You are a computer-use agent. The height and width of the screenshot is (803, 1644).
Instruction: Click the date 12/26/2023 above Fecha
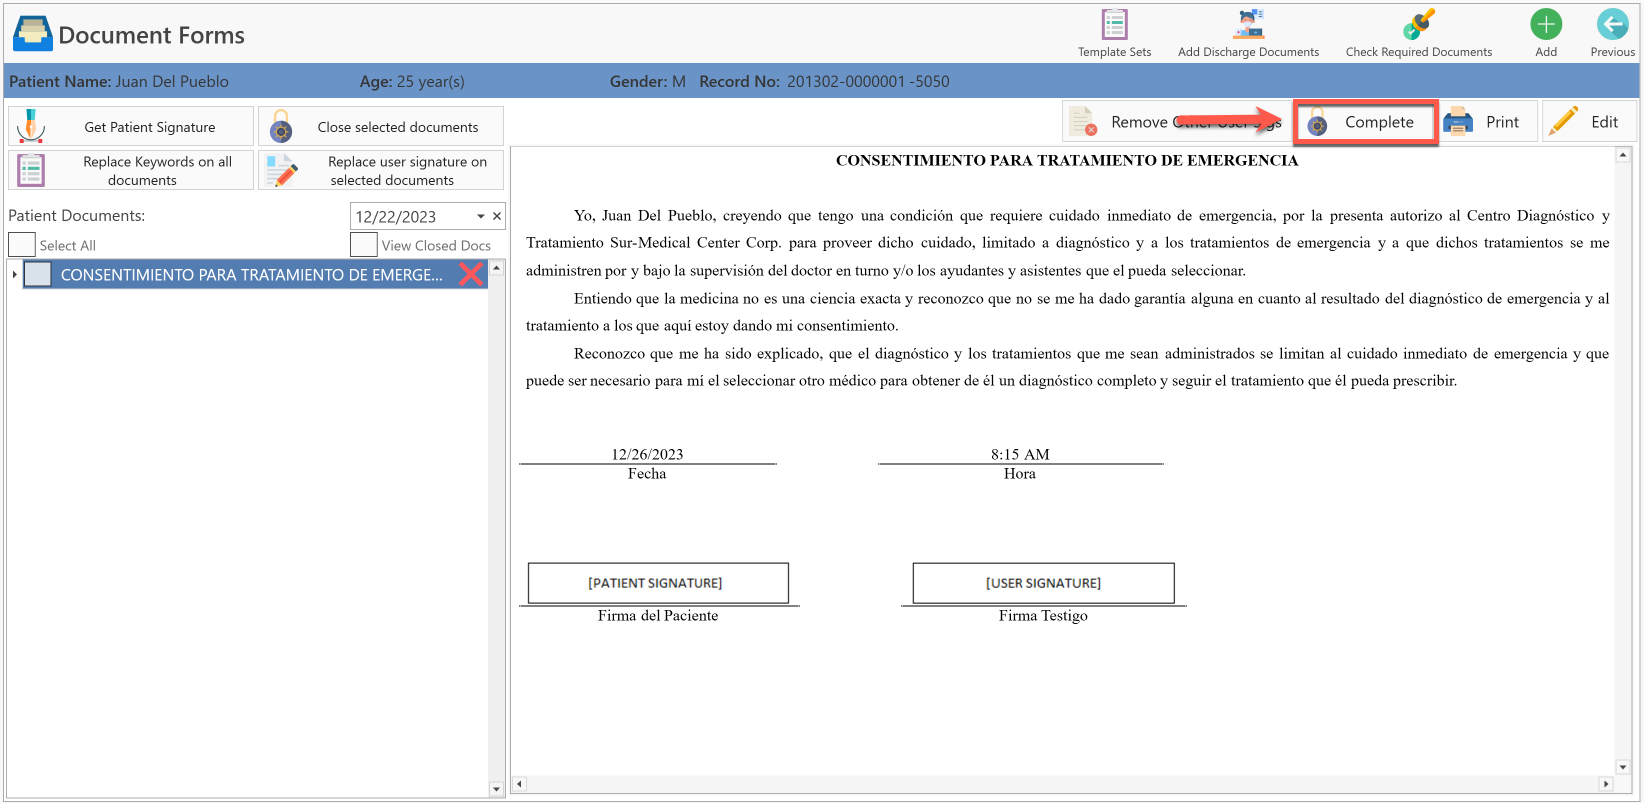pyautogui.click(x=647, y=454)
